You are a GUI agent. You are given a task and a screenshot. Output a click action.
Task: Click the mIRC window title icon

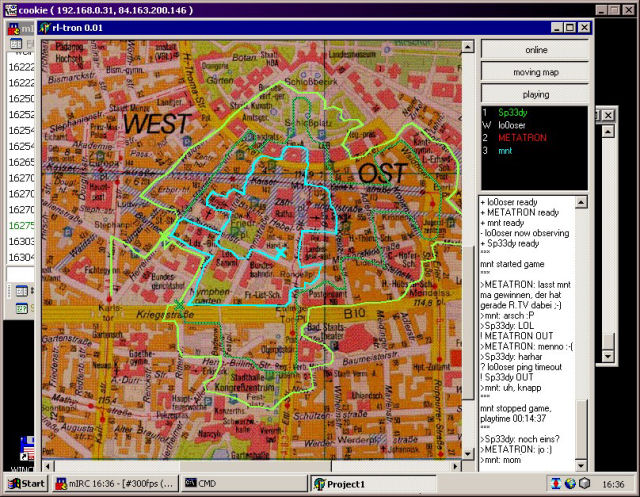pyautogui.click(x=14, y=28)
